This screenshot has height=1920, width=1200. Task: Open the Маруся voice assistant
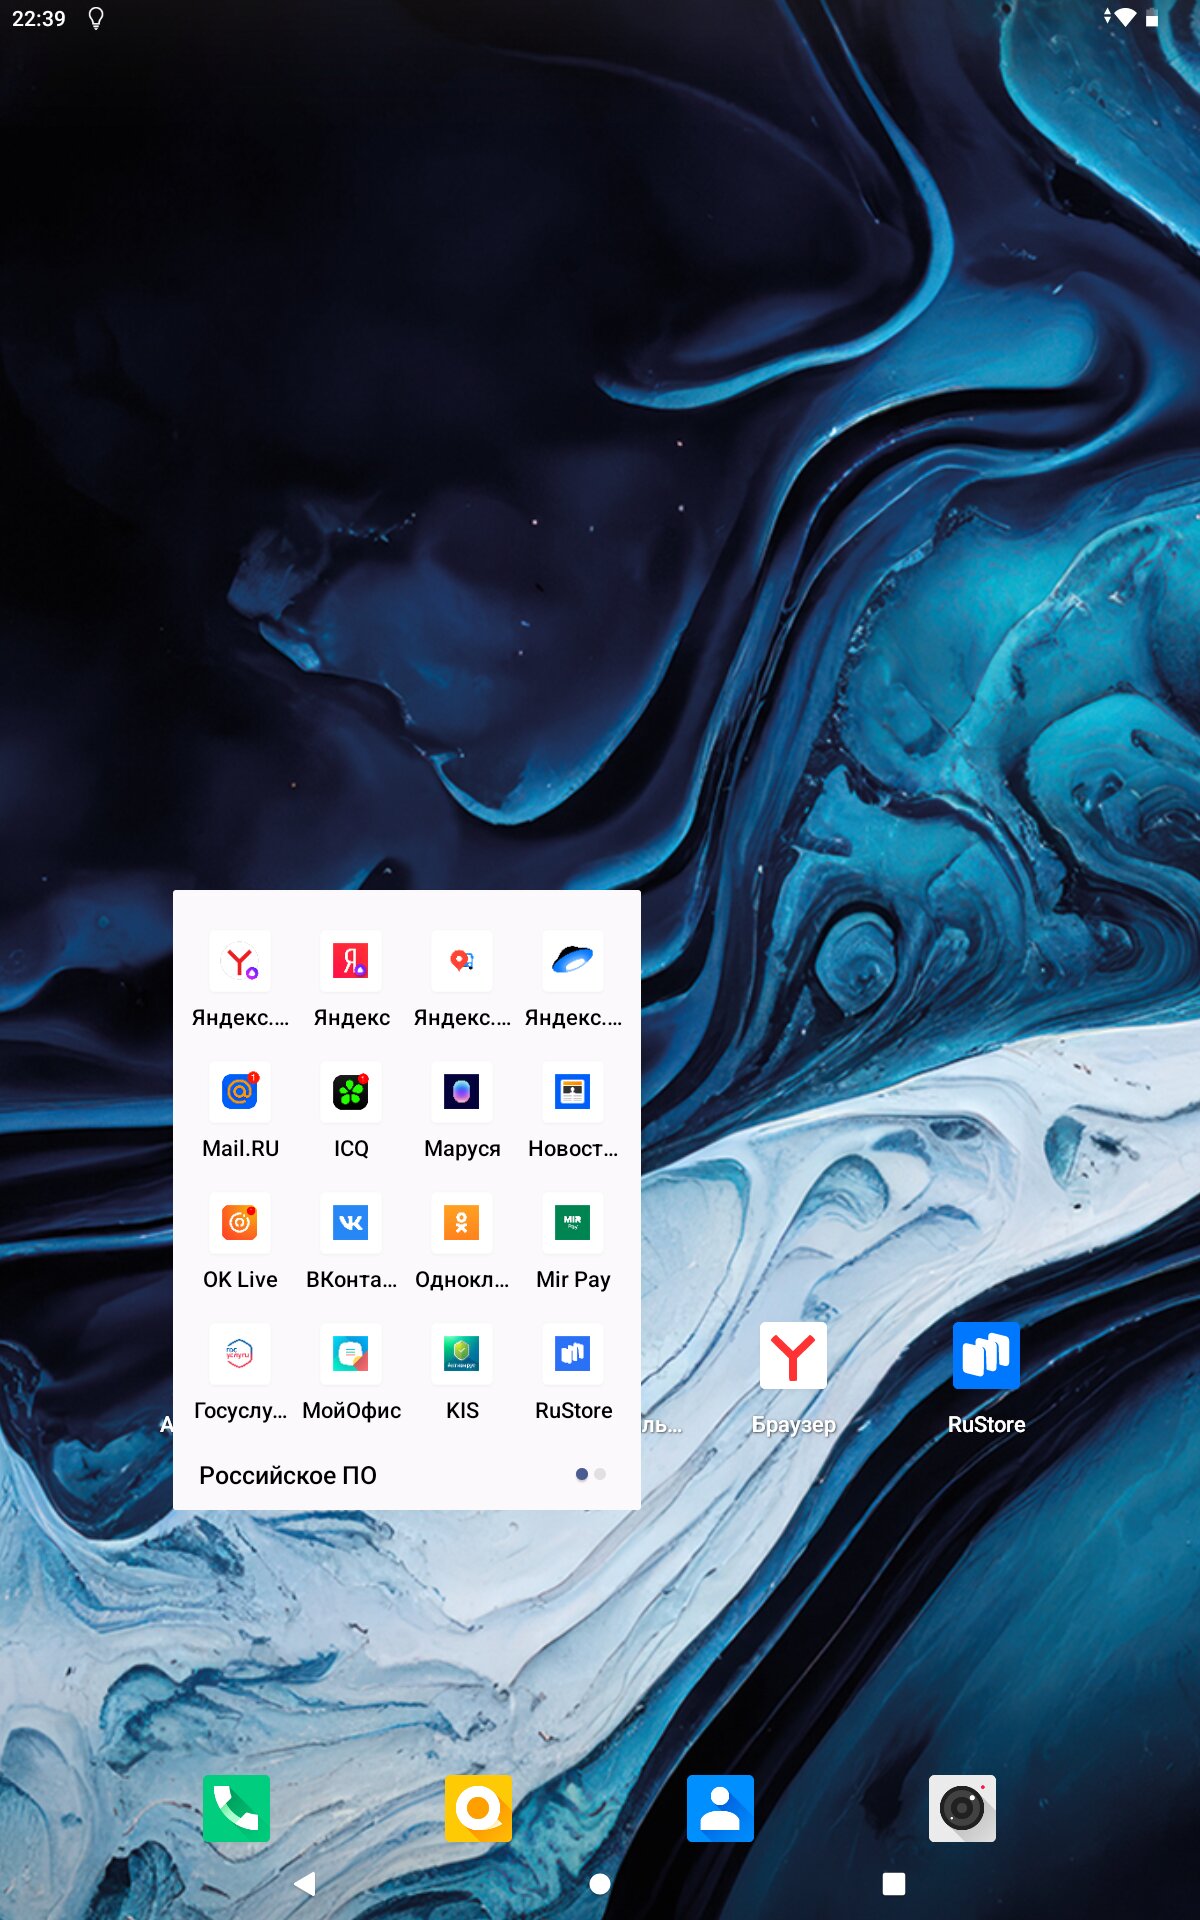[x=462, y=1092]
